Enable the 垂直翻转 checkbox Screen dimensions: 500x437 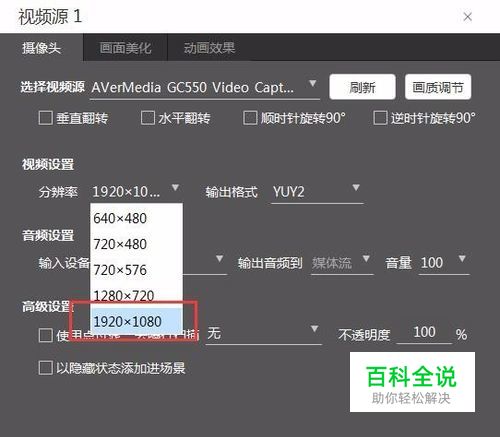coord(45,118)
